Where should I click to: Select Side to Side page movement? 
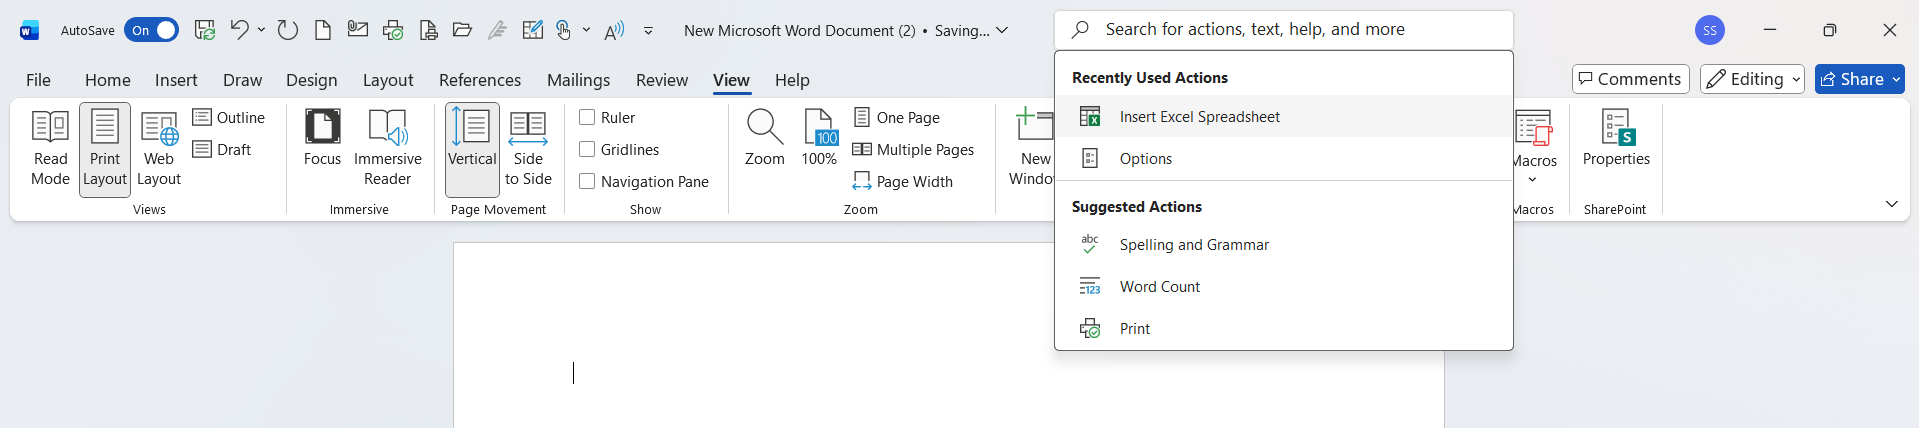tap(528, 148)
